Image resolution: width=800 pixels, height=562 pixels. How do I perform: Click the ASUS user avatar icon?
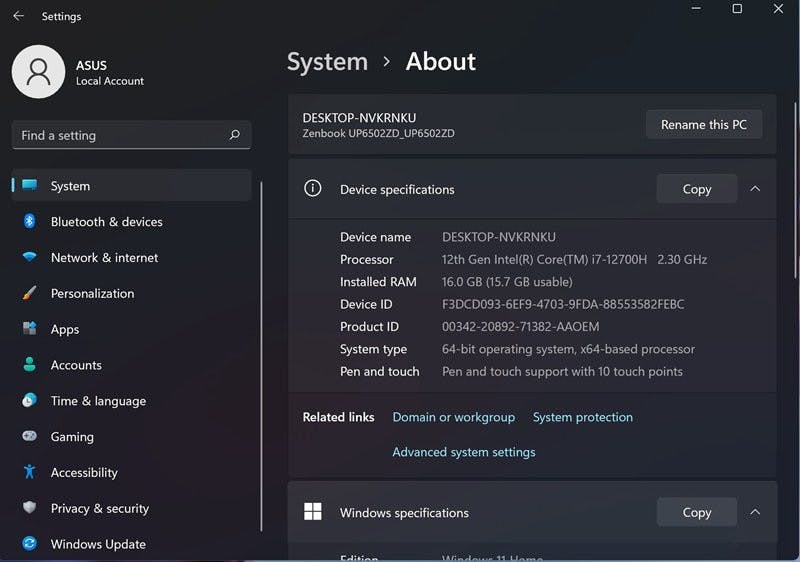pos(38,72)
